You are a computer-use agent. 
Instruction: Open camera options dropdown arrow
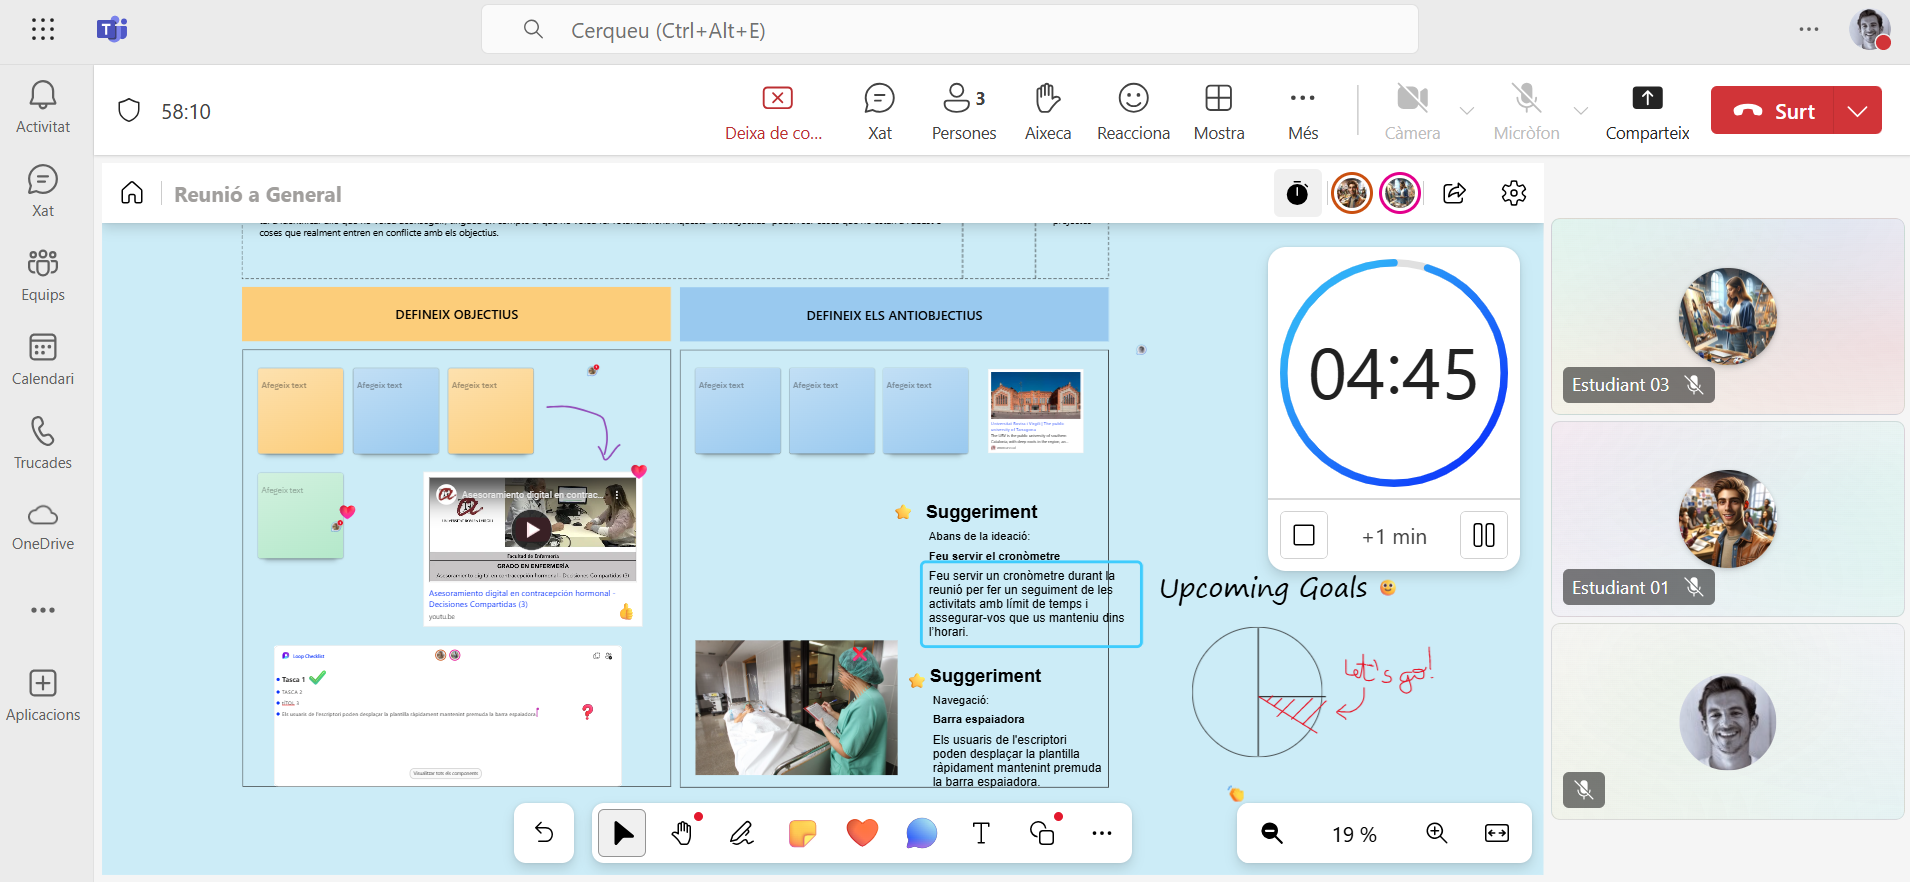coord(1467,111)
